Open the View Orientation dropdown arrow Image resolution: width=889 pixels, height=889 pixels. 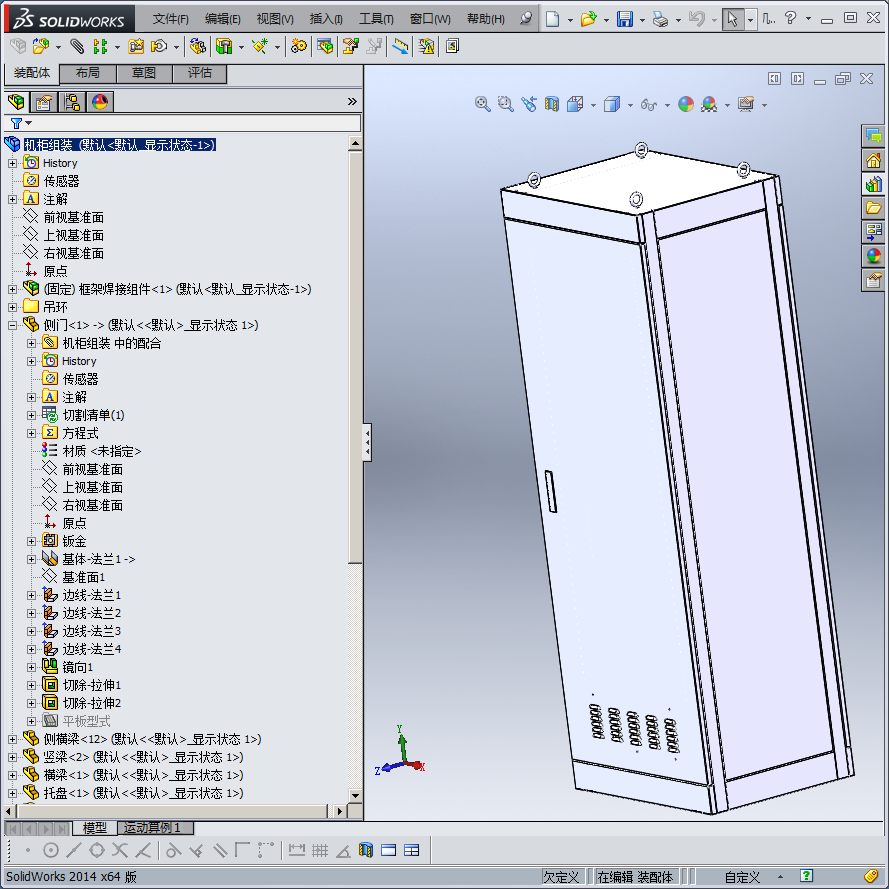pos(594,105)
